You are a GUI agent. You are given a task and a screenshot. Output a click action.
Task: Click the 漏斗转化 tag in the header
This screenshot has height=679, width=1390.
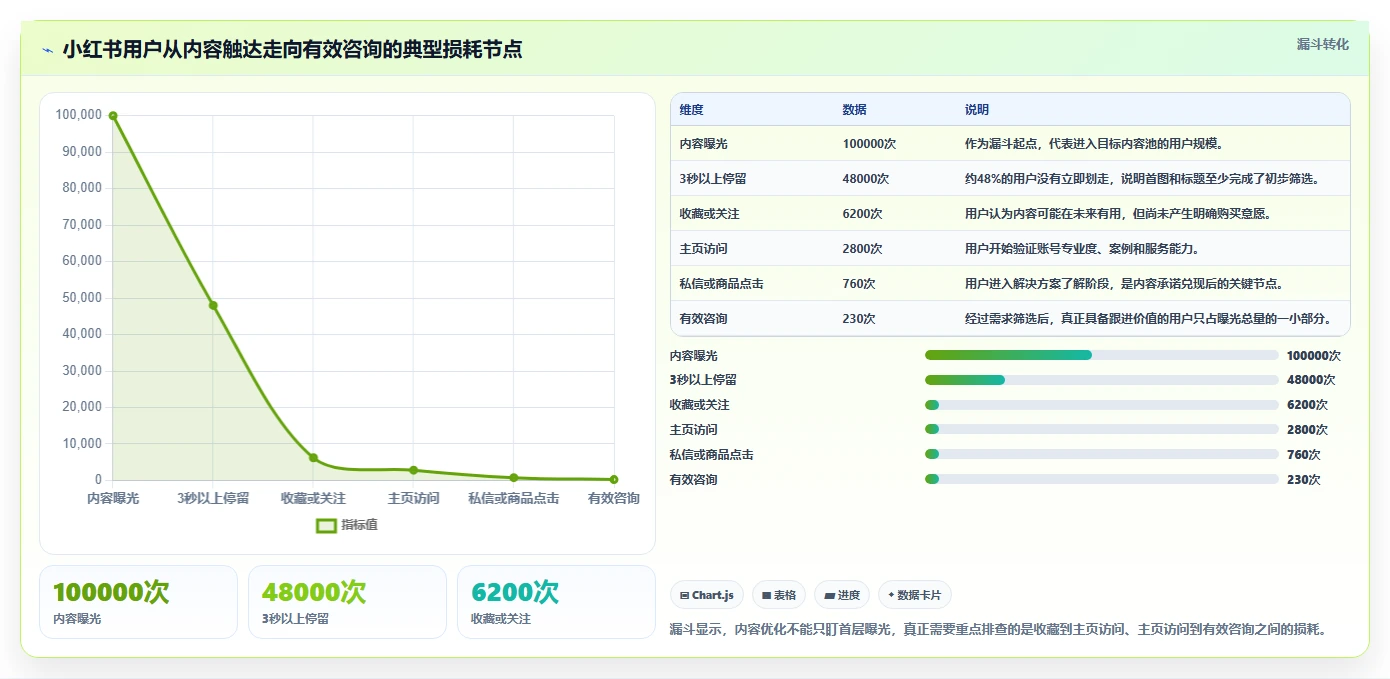tap(1322, 45)
